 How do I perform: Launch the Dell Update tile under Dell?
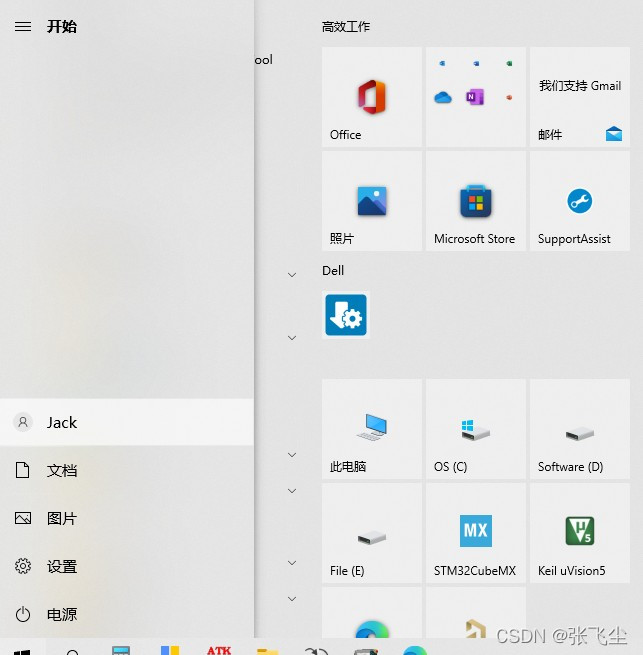[346, 315]
